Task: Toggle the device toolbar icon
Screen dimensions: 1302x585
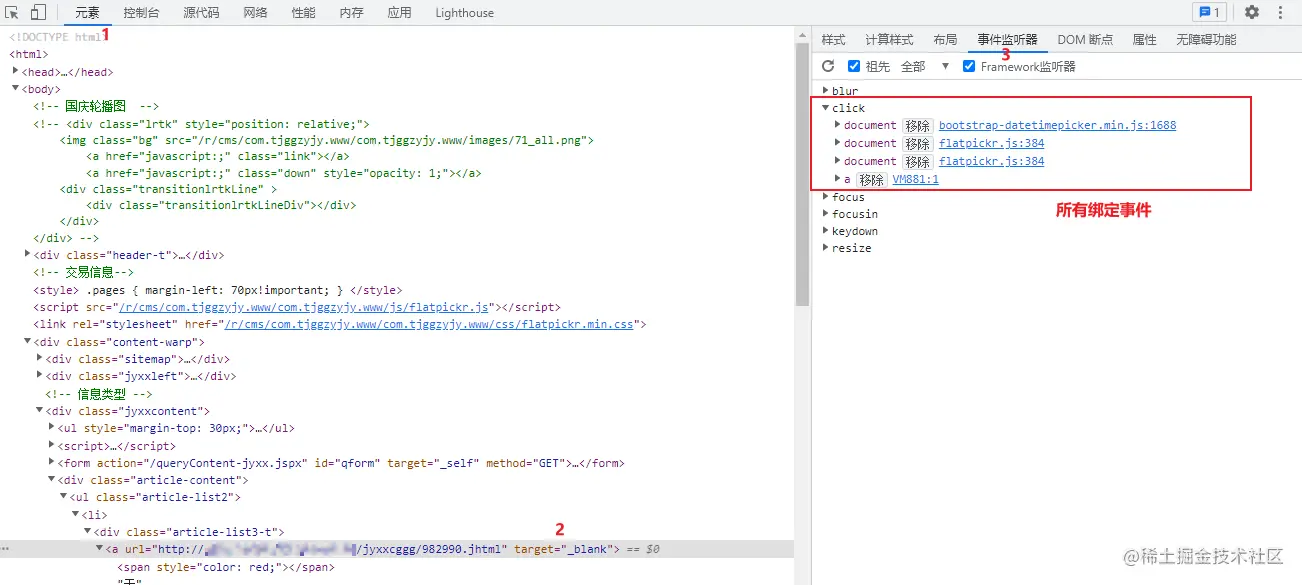Action: (x=38, y=13)
